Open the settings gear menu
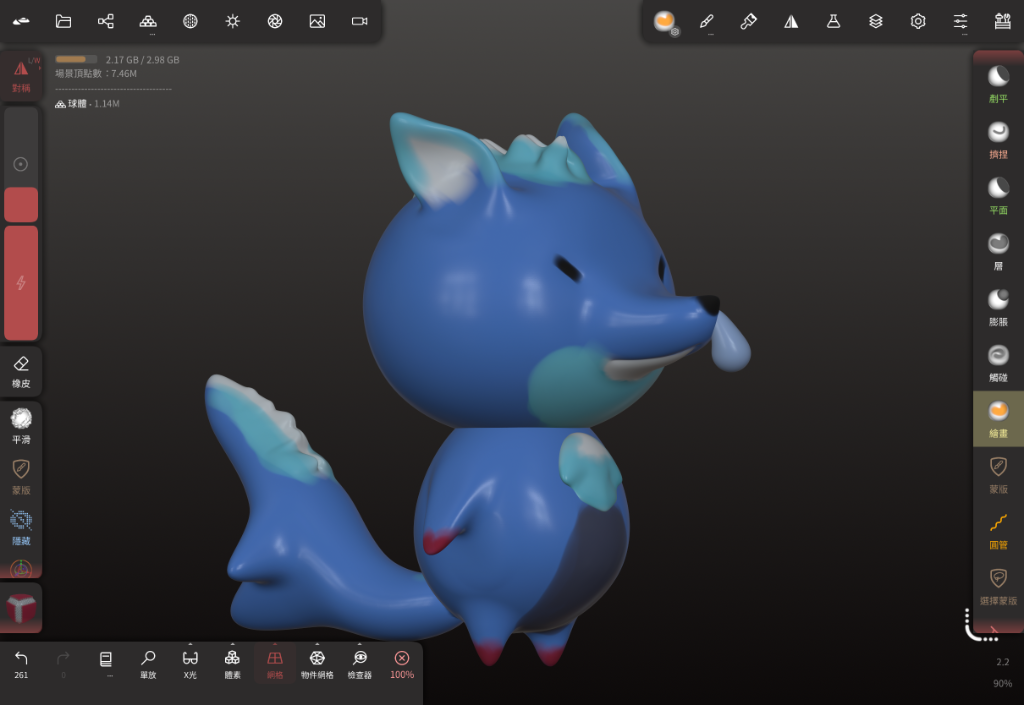1024x705 pixels. point(918,22)
